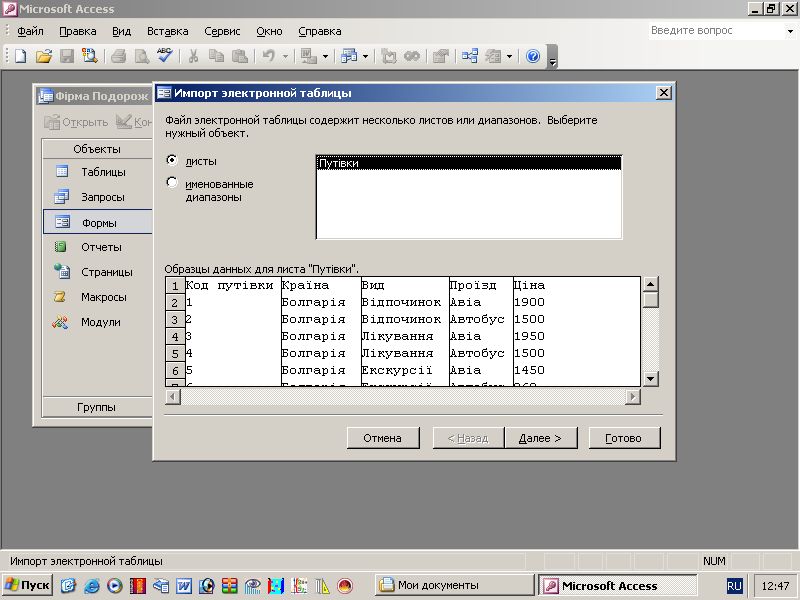
Task: Open the Пуск start button
Action: pyautogui.click(x=28, y=585)
